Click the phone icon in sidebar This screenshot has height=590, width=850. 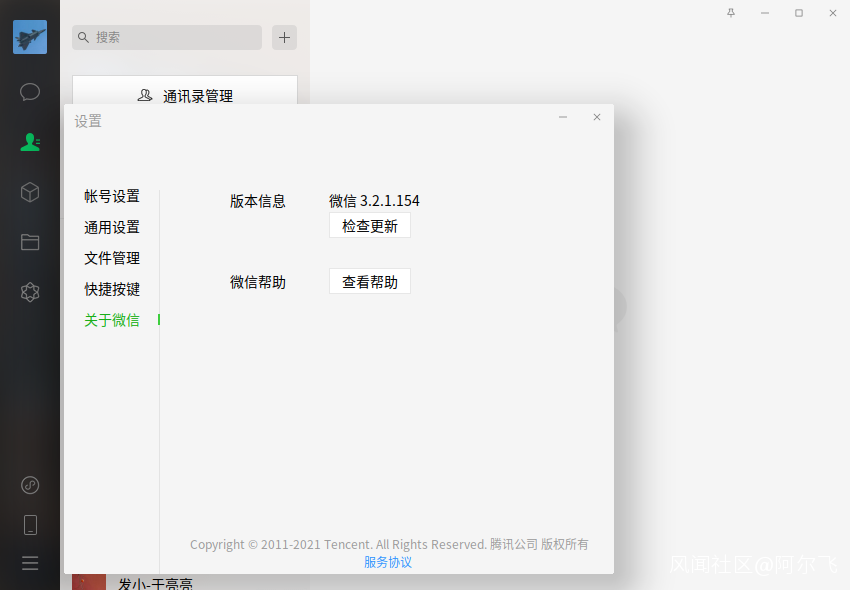tap(30, 525)
